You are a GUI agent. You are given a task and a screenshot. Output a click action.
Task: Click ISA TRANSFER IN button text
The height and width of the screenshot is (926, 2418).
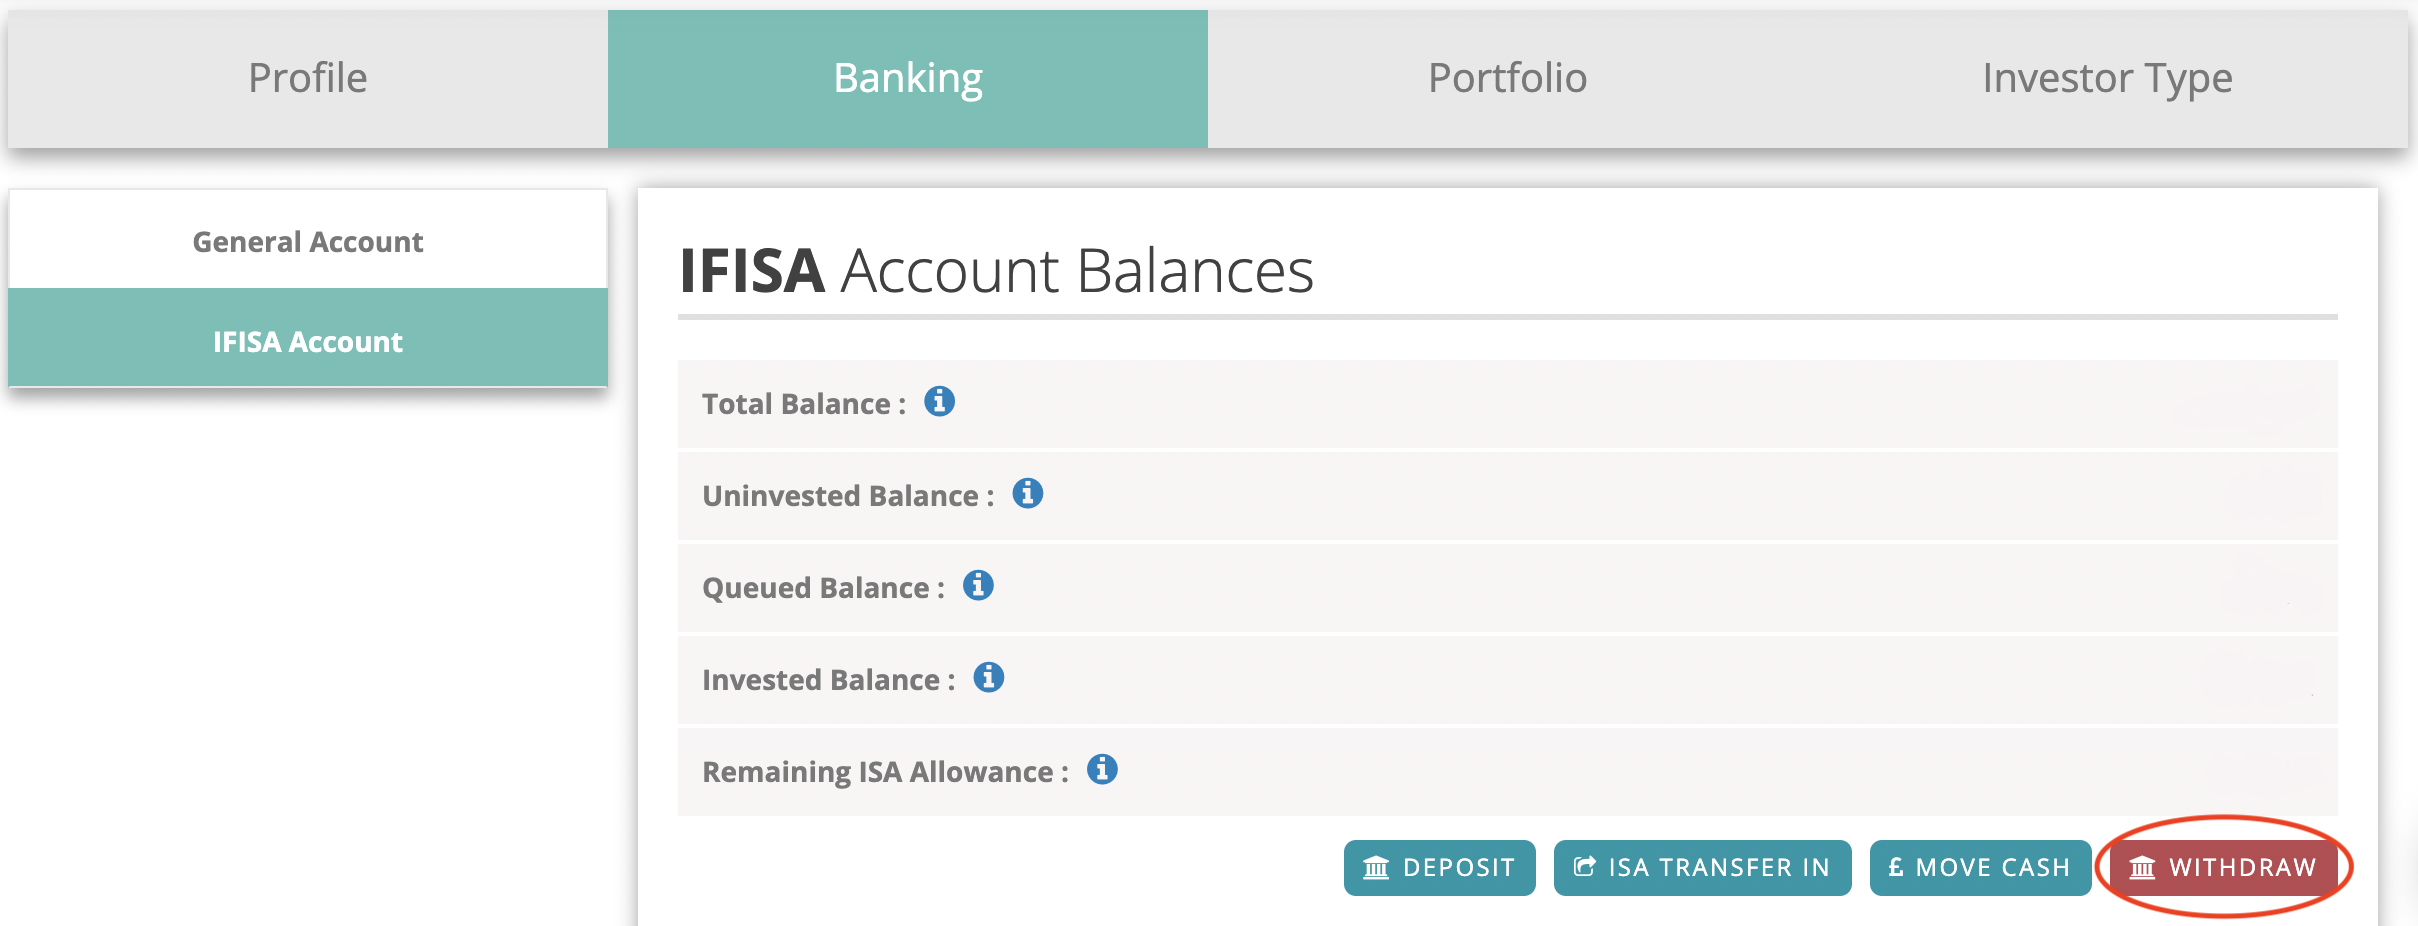pyautogui.click(x=1719, y=868)
